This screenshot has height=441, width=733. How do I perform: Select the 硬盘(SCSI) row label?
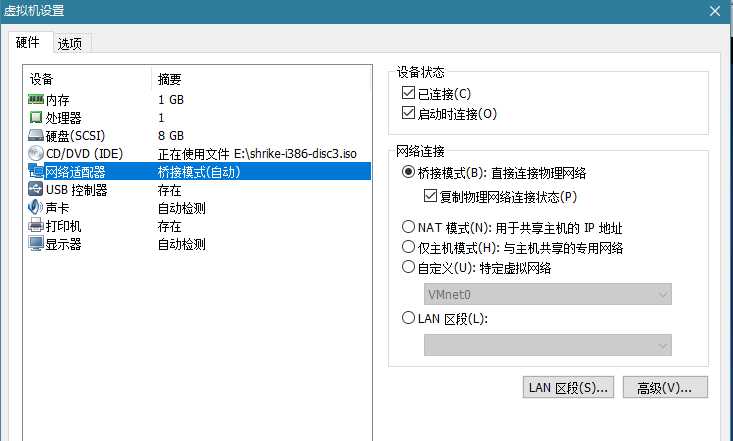pyautogui.click(x=76, y=136)
